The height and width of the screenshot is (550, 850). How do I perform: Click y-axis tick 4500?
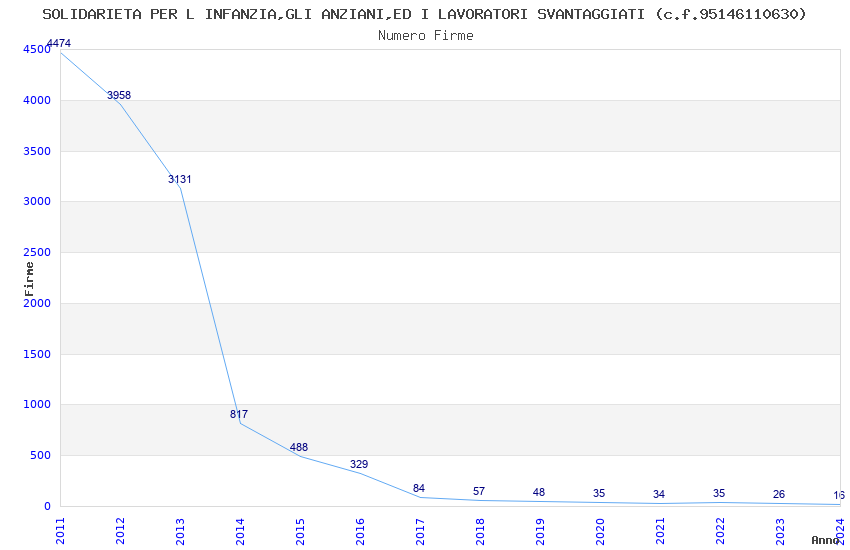37,49
